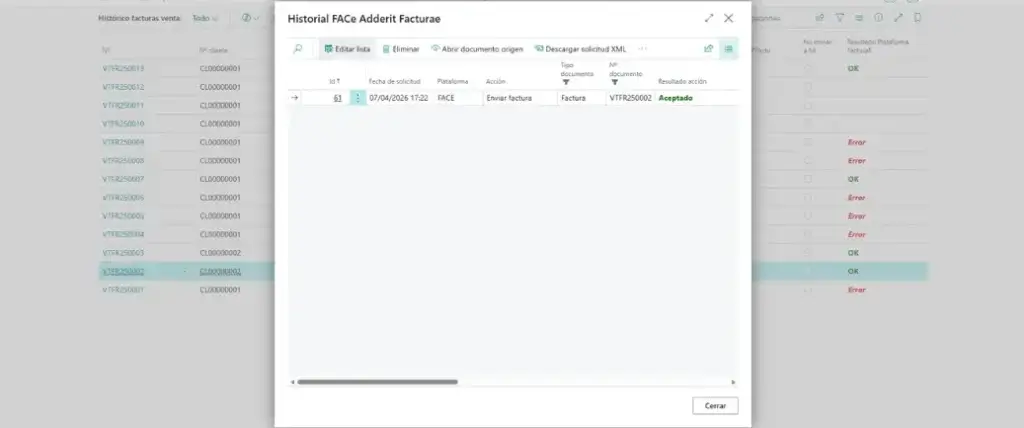
Task: Open the more actions ellipsis in toolbar
Action: click(x=642, y=48)
